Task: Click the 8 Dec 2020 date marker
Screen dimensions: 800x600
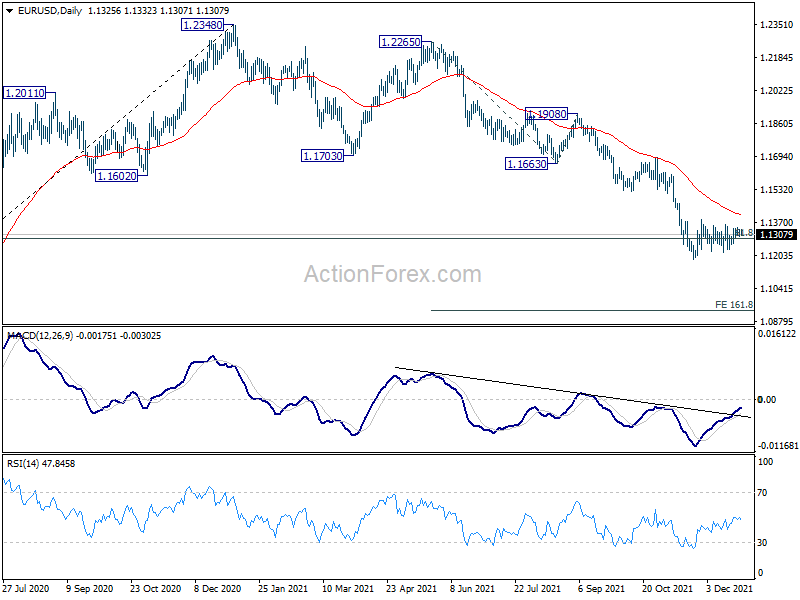Action: [x=218, y=588]
